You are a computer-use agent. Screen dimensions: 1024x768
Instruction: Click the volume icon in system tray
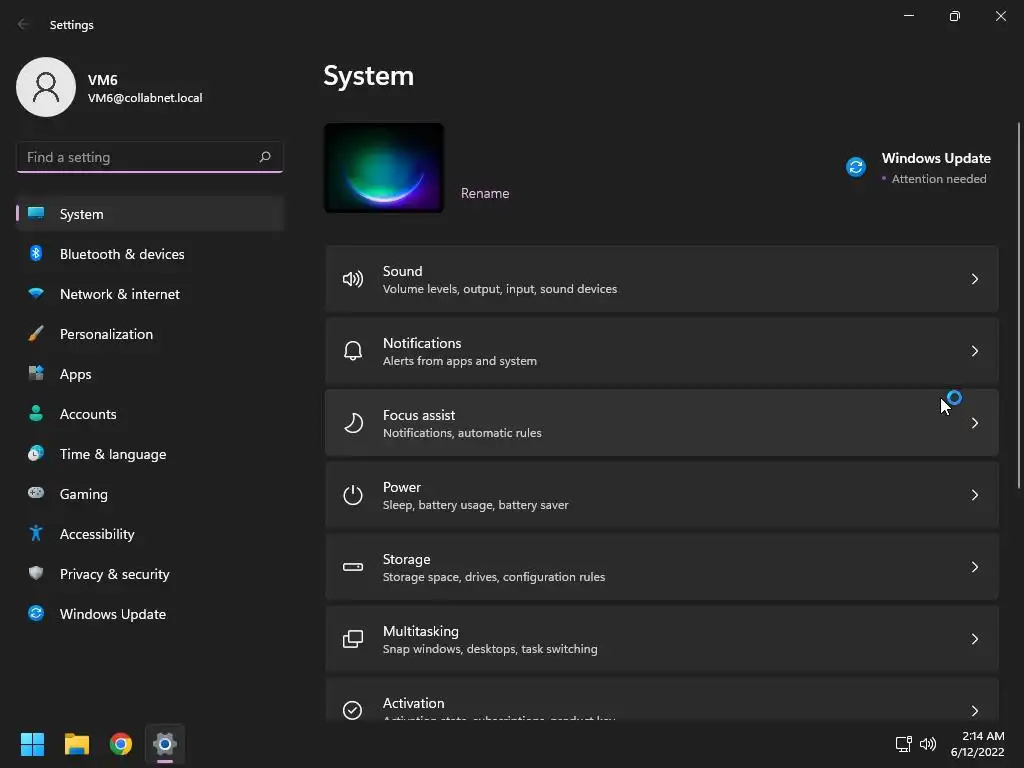click(928, 744)
